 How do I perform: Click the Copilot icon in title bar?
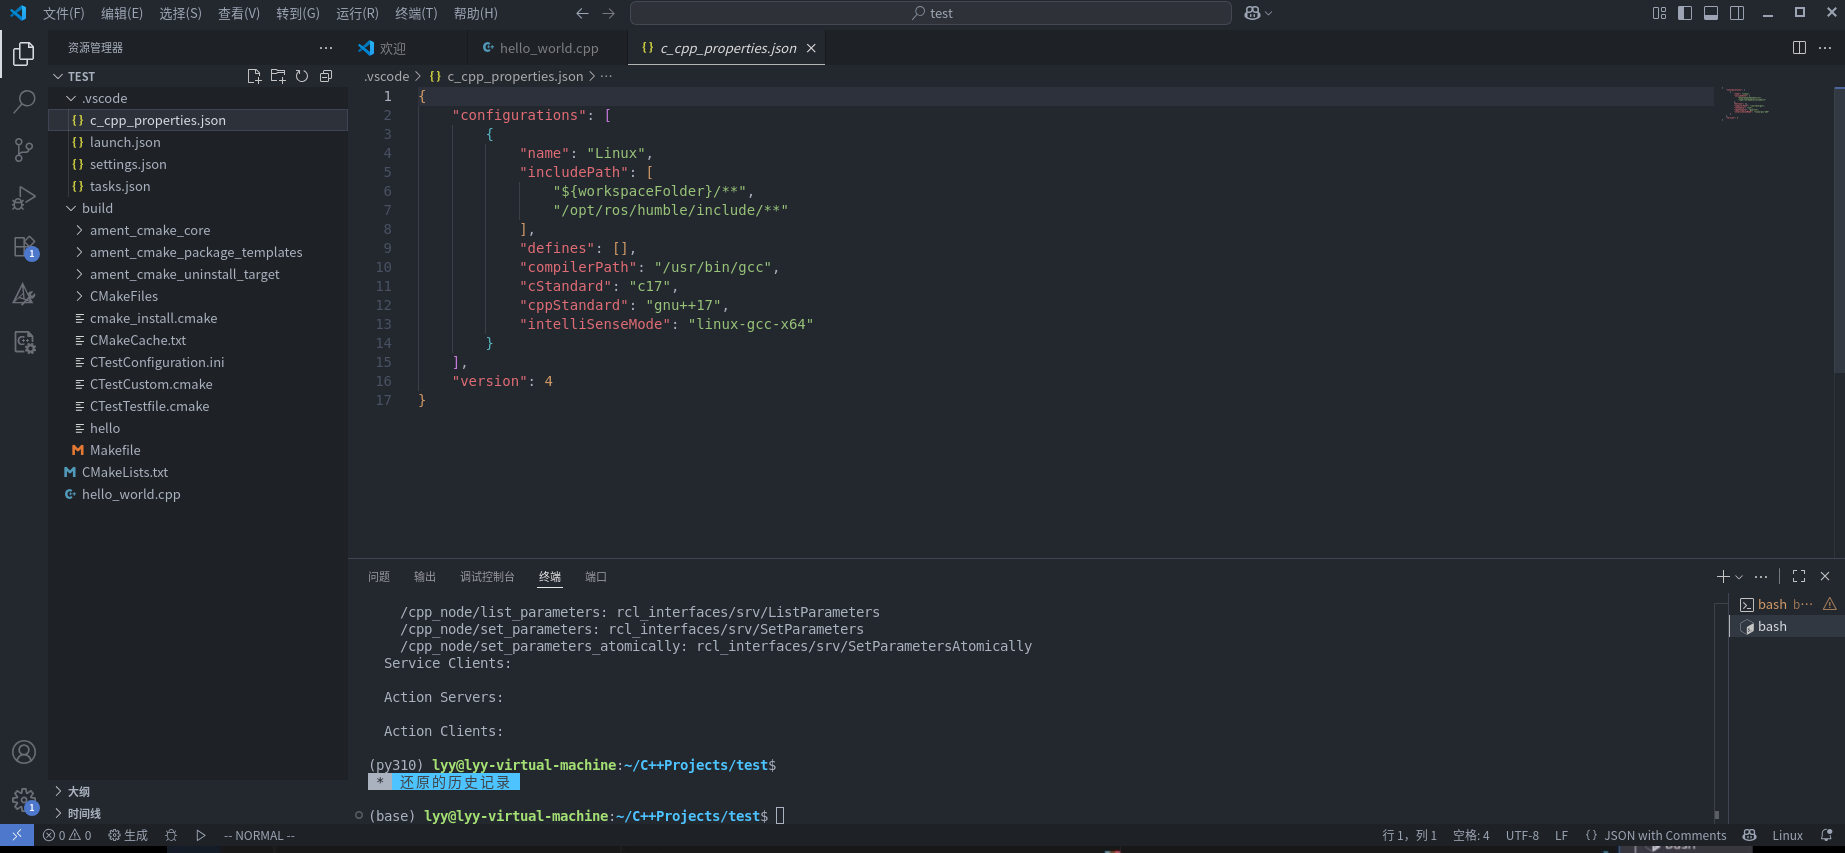(1252, 13)
